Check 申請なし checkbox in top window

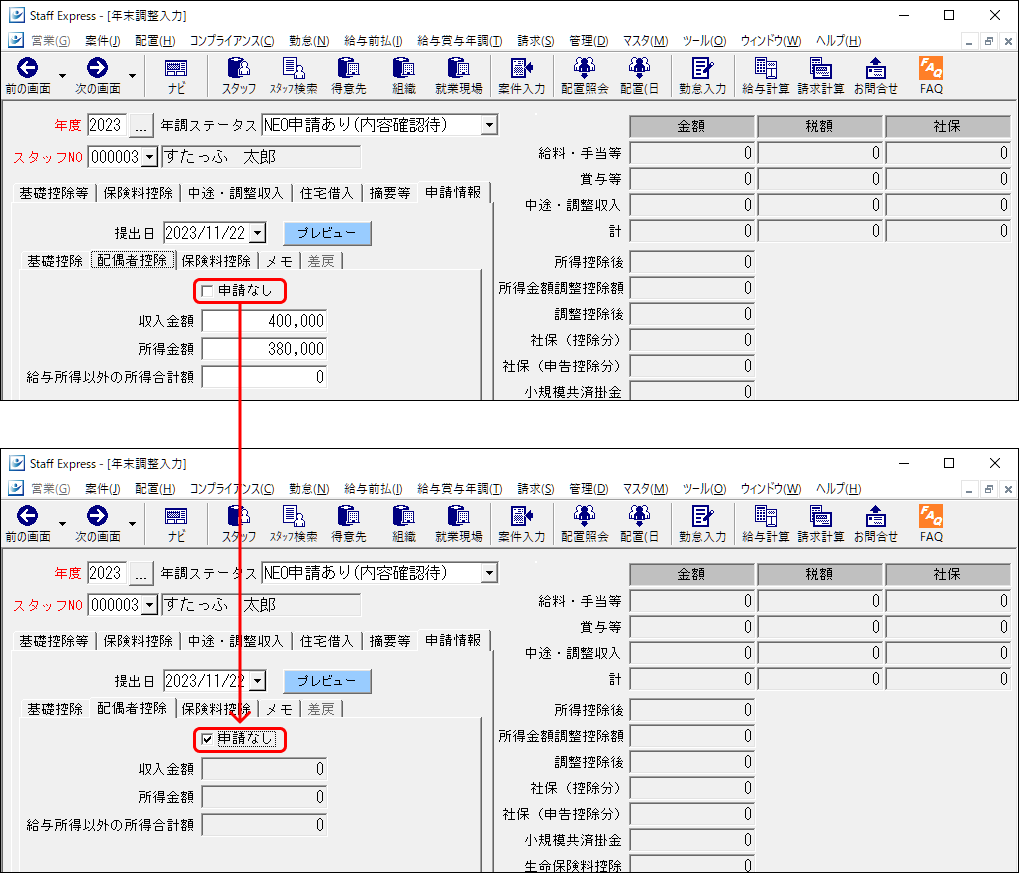[x=207, y=291]
